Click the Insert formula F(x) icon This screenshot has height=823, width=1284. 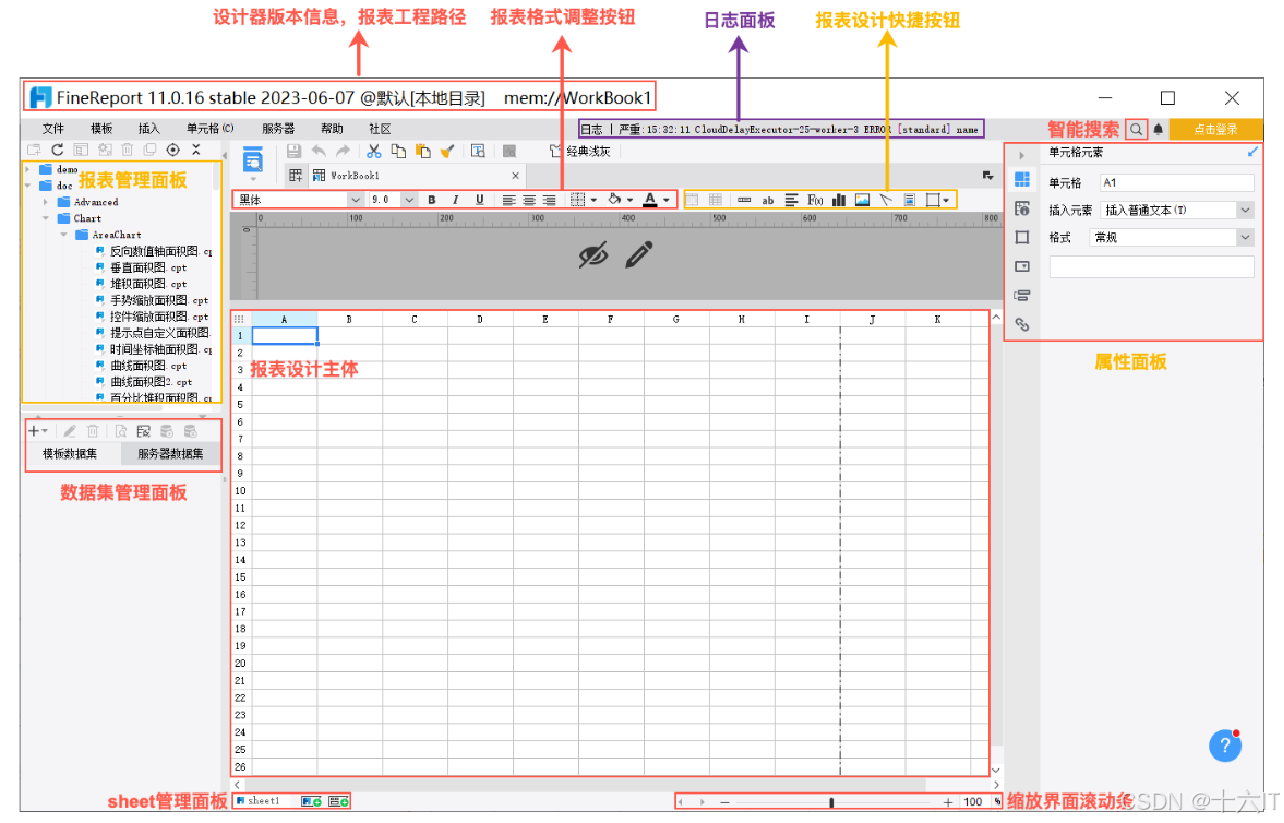coord(815,200)
